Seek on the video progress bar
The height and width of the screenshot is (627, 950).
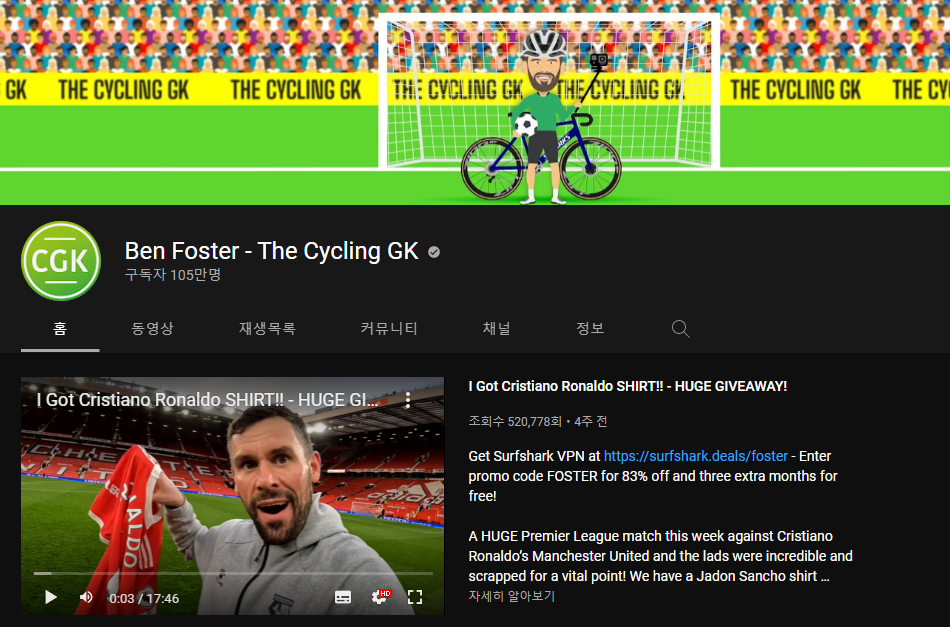233,572
